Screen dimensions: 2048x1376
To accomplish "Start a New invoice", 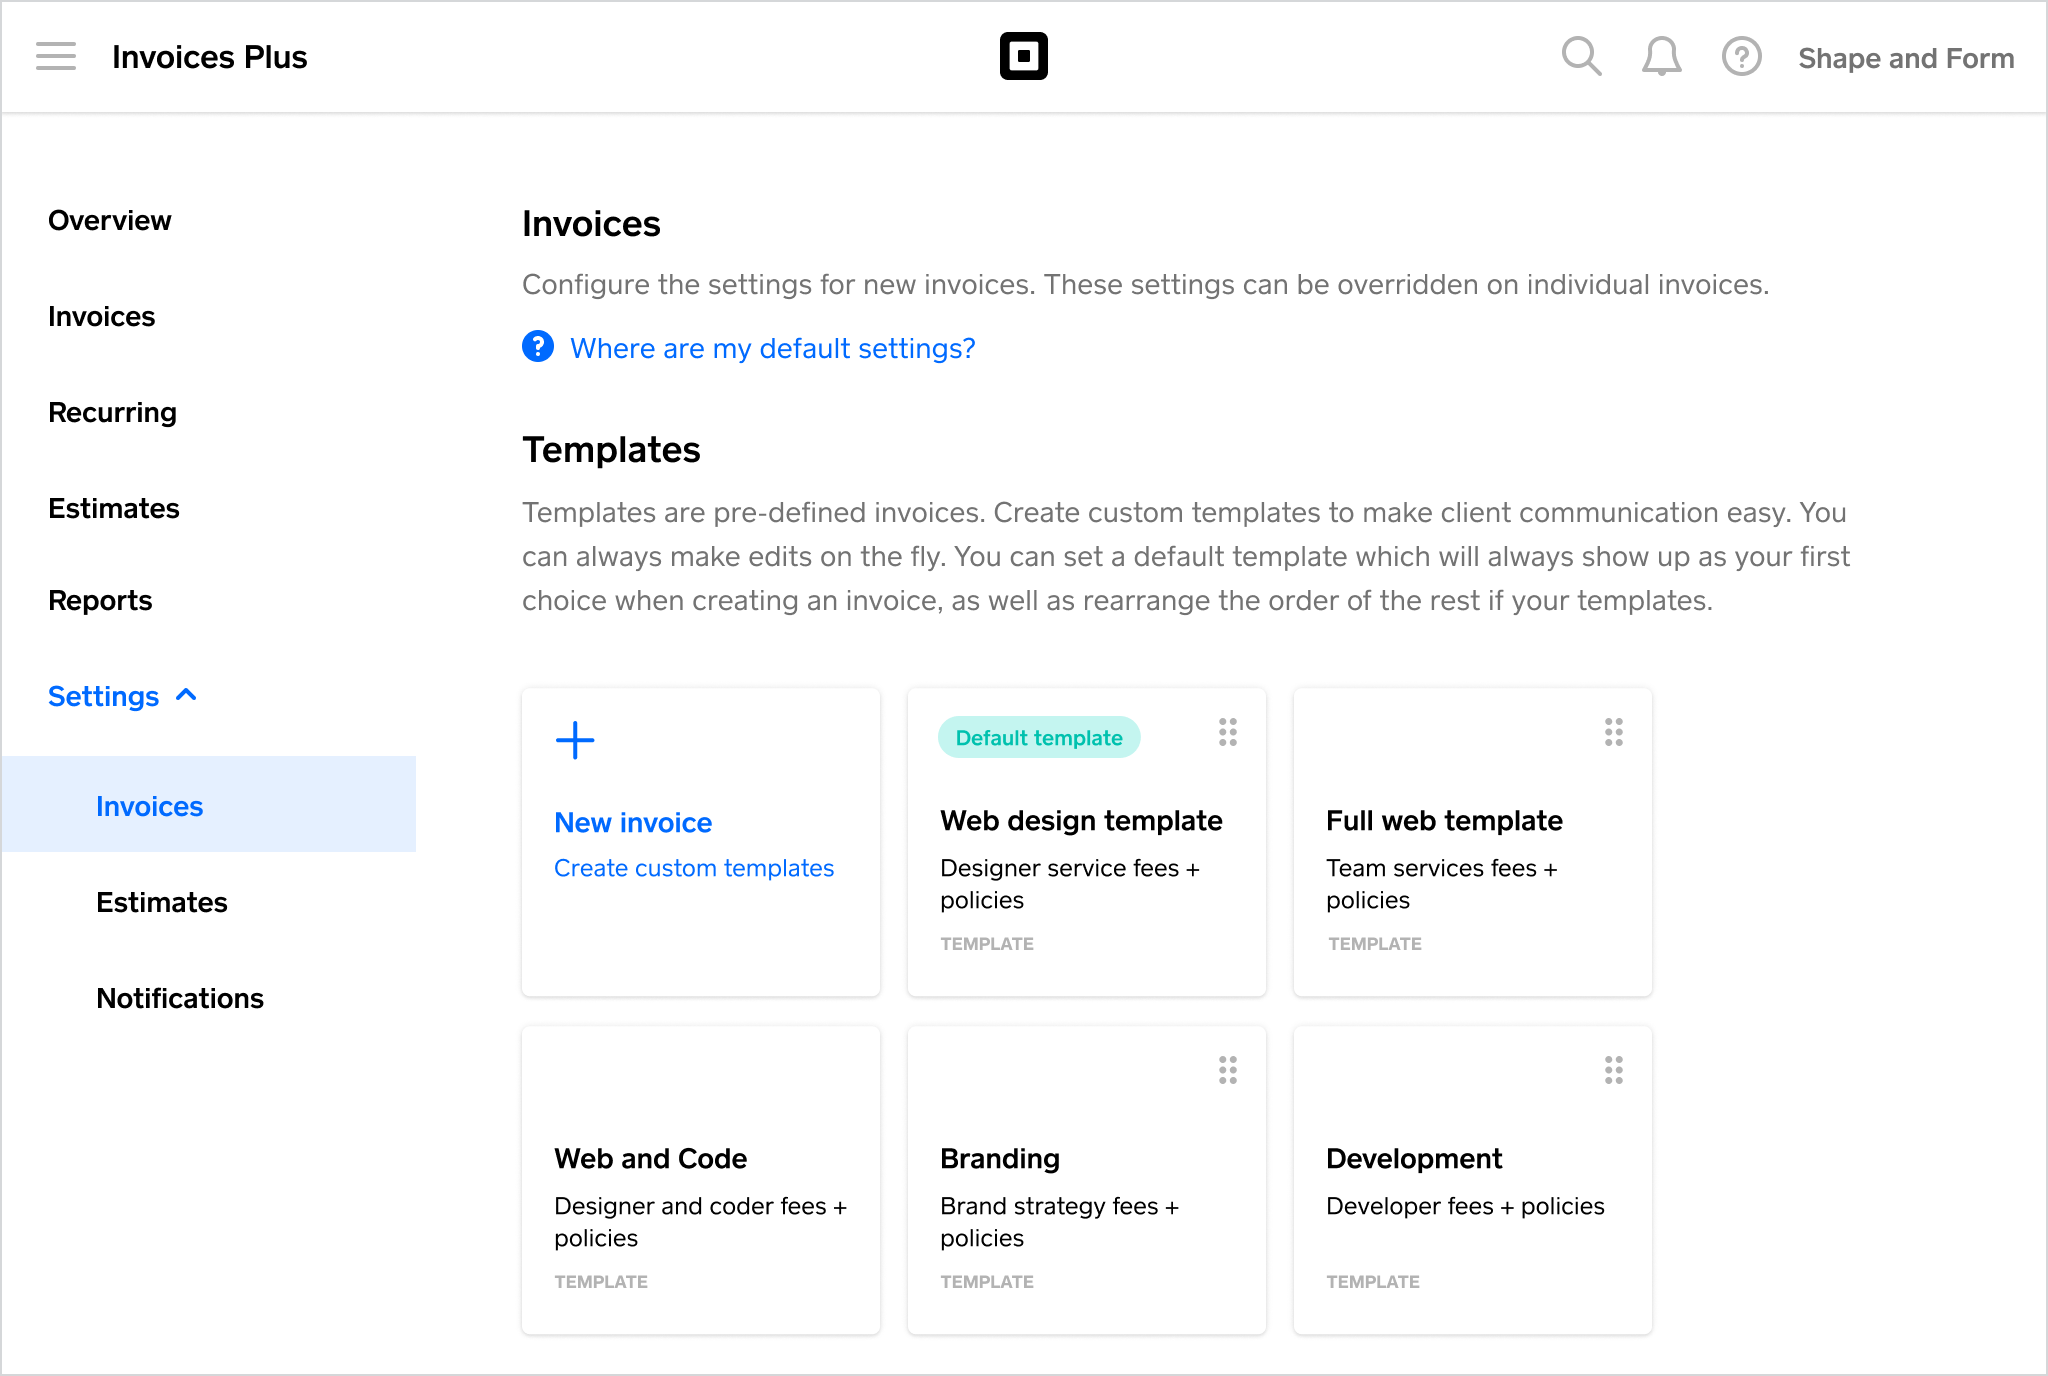I will coord(633,822).
